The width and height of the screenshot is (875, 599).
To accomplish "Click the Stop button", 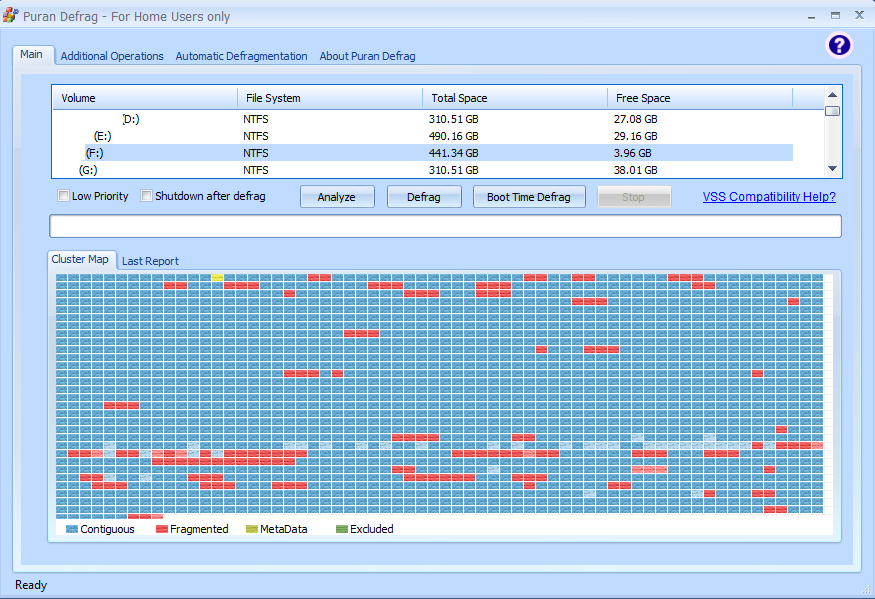I will pos(634,197).
